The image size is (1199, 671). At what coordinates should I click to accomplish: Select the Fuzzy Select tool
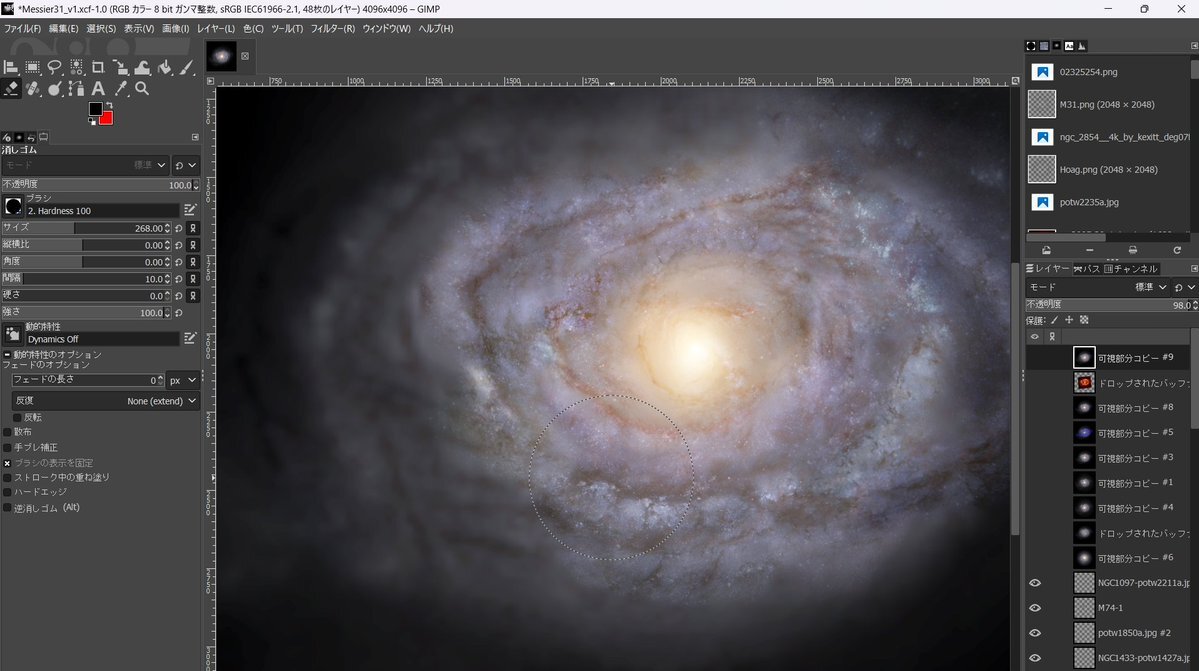(76, 67)
